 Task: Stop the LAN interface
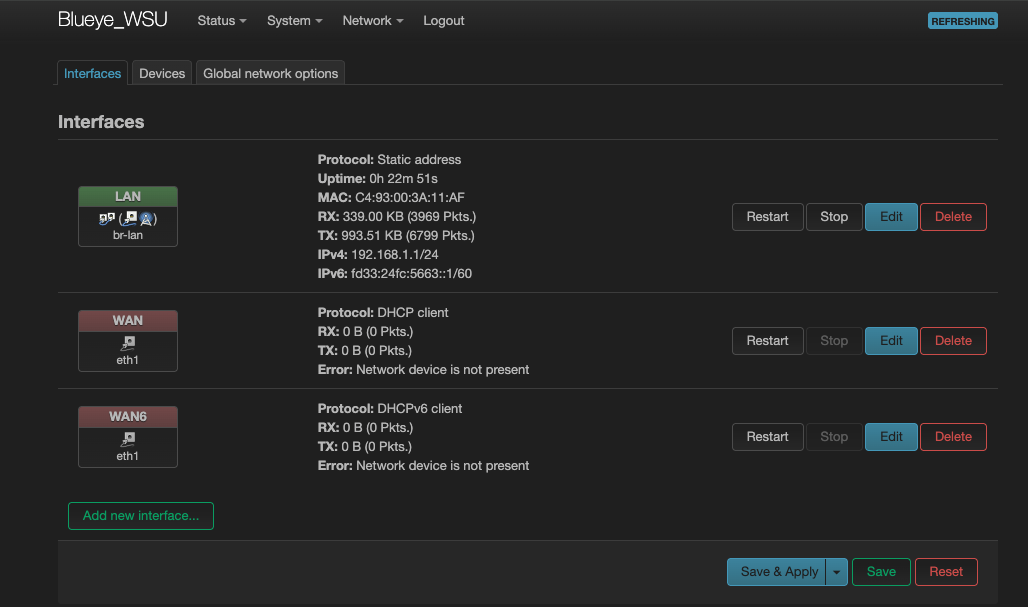833,217
